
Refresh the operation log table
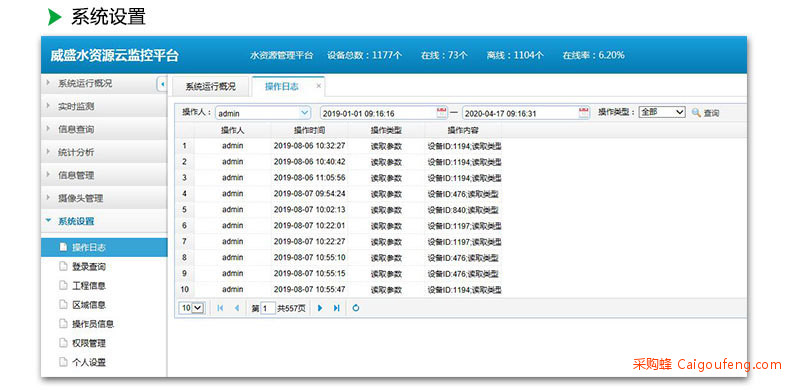[356, 308]
